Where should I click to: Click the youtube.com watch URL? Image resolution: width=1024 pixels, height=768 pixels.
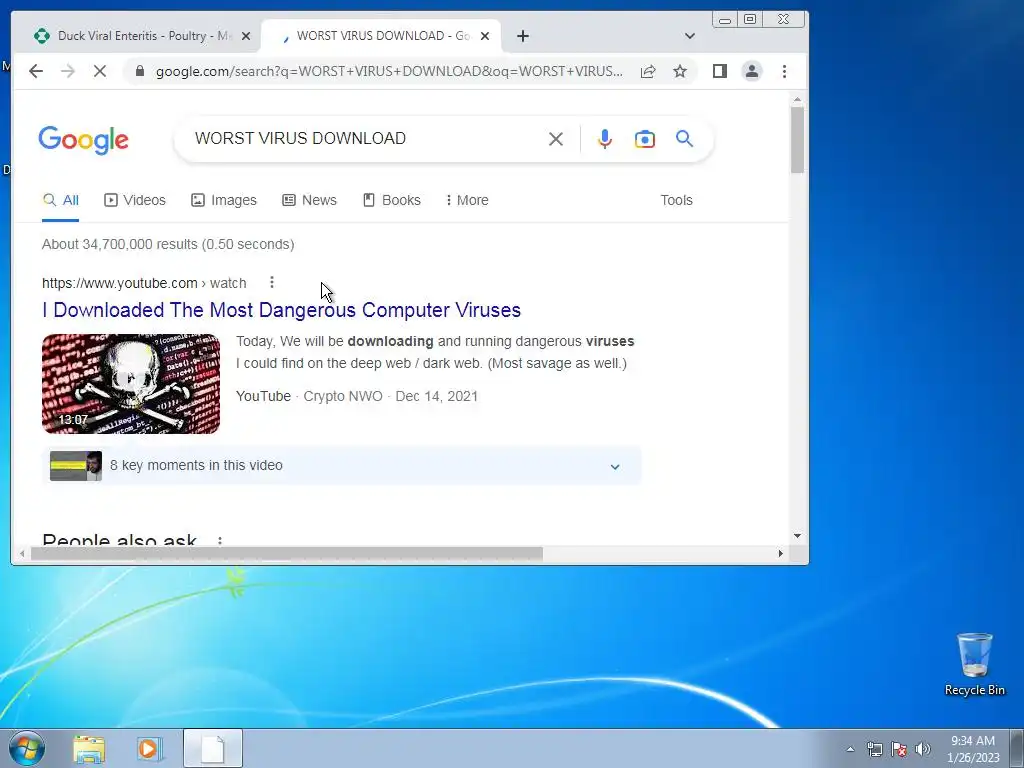144,283
